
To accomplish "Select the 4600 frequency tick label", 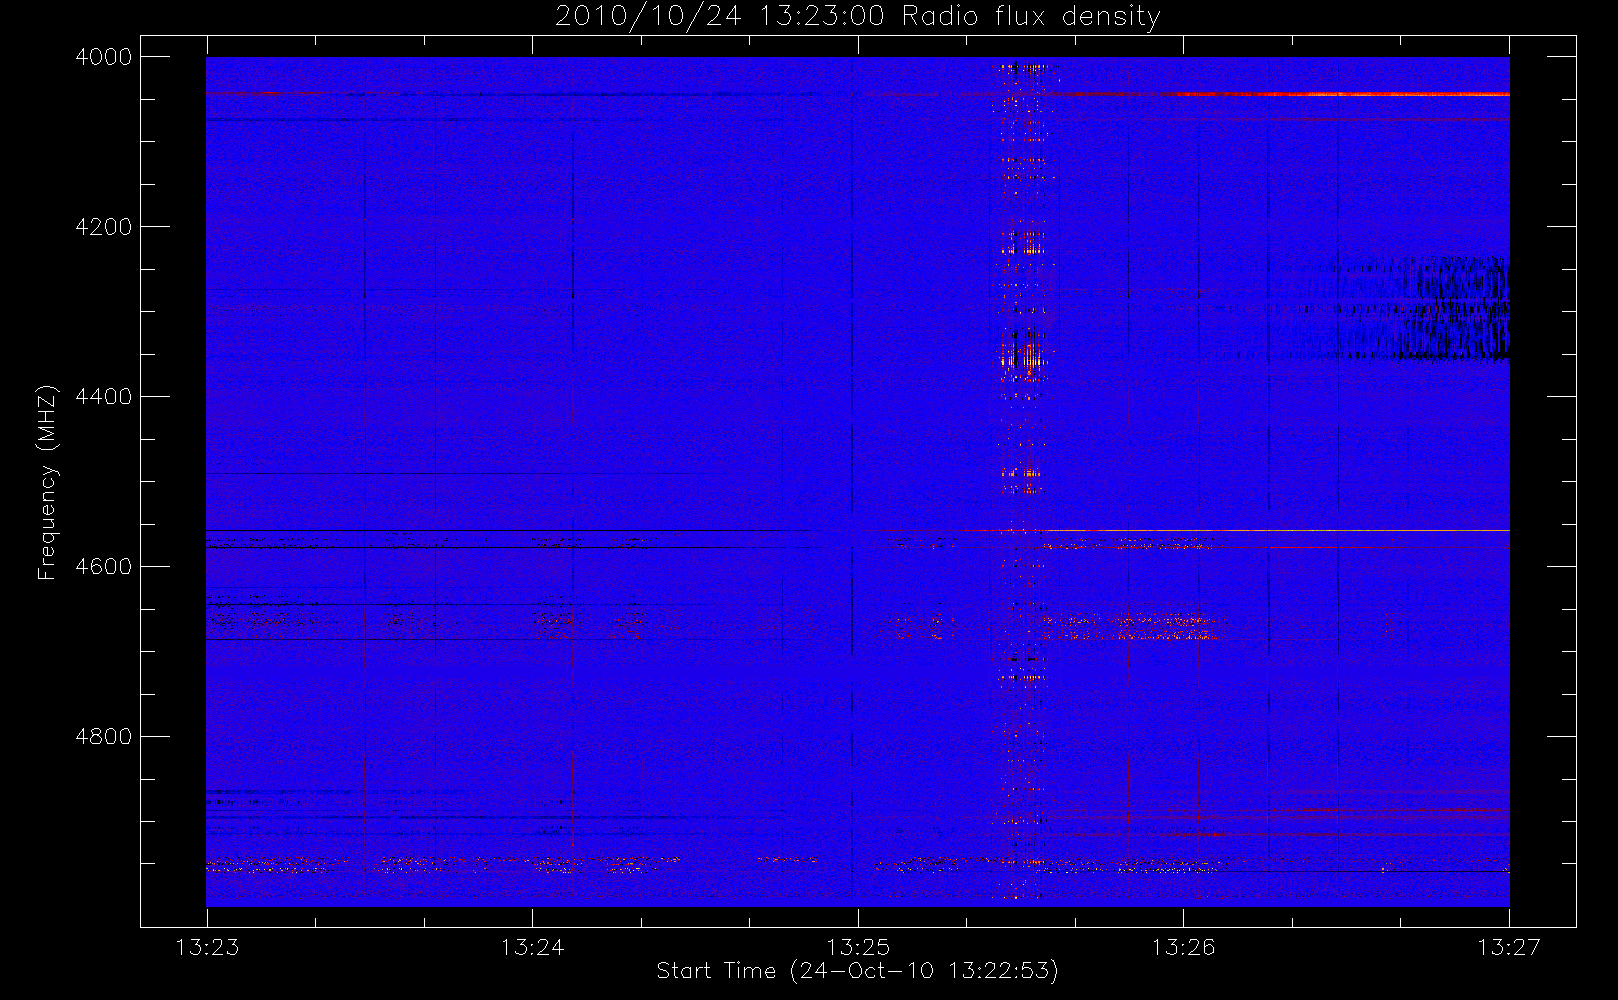I will tap(104, 567).
